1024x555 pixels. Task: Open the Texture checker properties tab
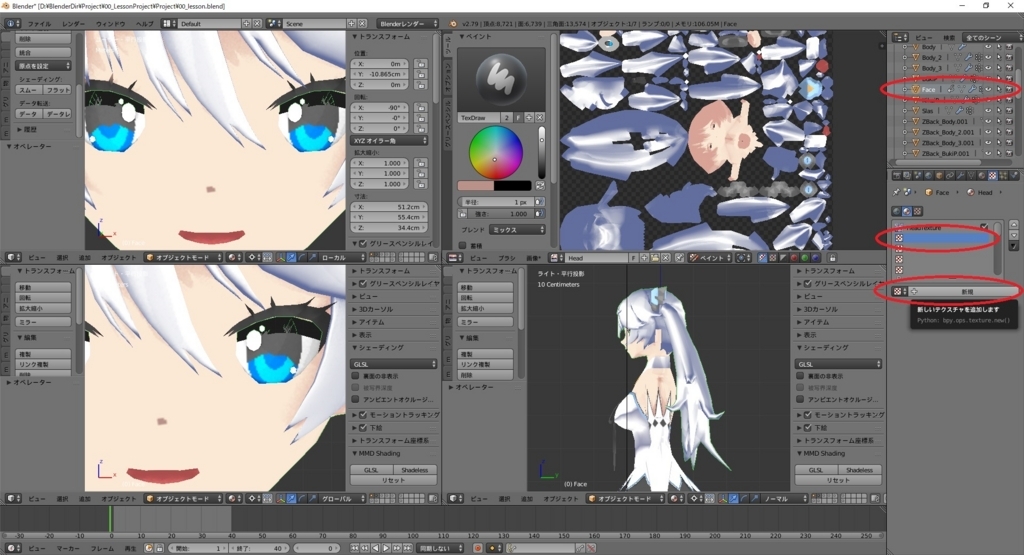993,175
